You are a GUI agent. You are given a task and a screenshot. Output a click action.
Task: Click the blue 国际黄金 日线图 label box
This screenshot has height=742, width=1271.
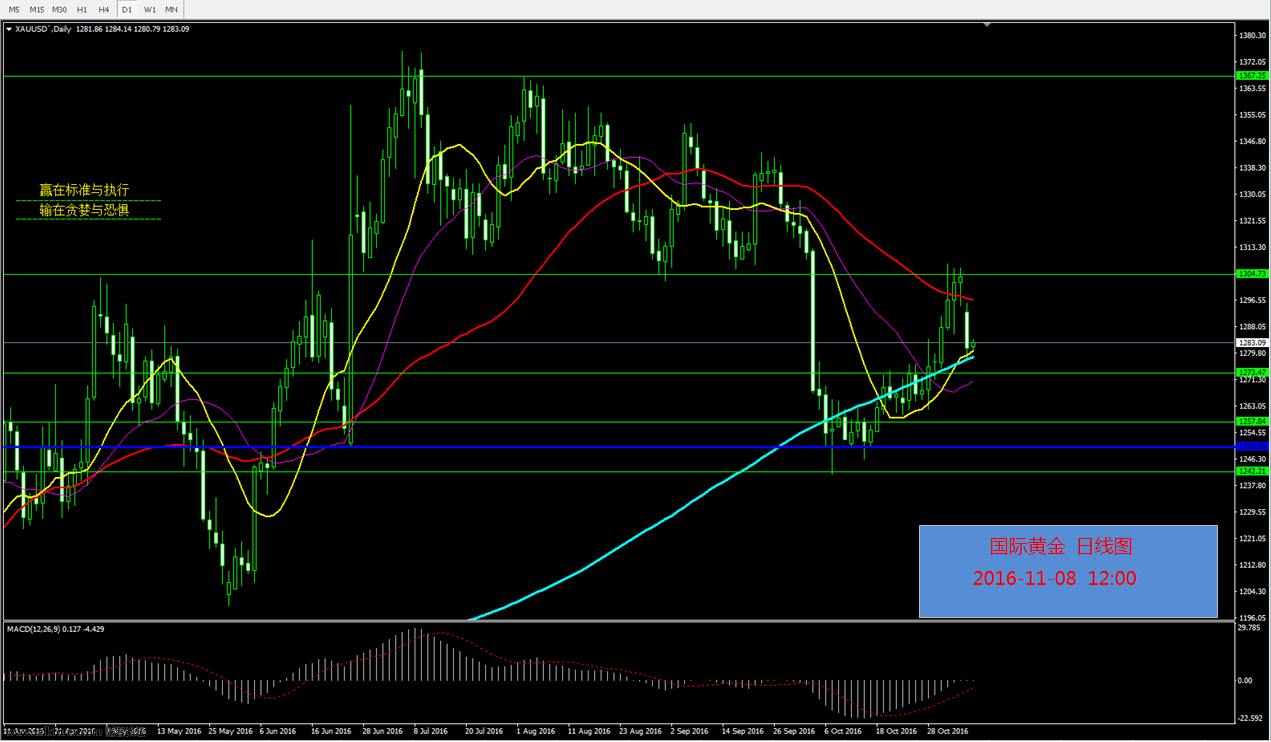pyautogui.click(x=1068, y=571)
